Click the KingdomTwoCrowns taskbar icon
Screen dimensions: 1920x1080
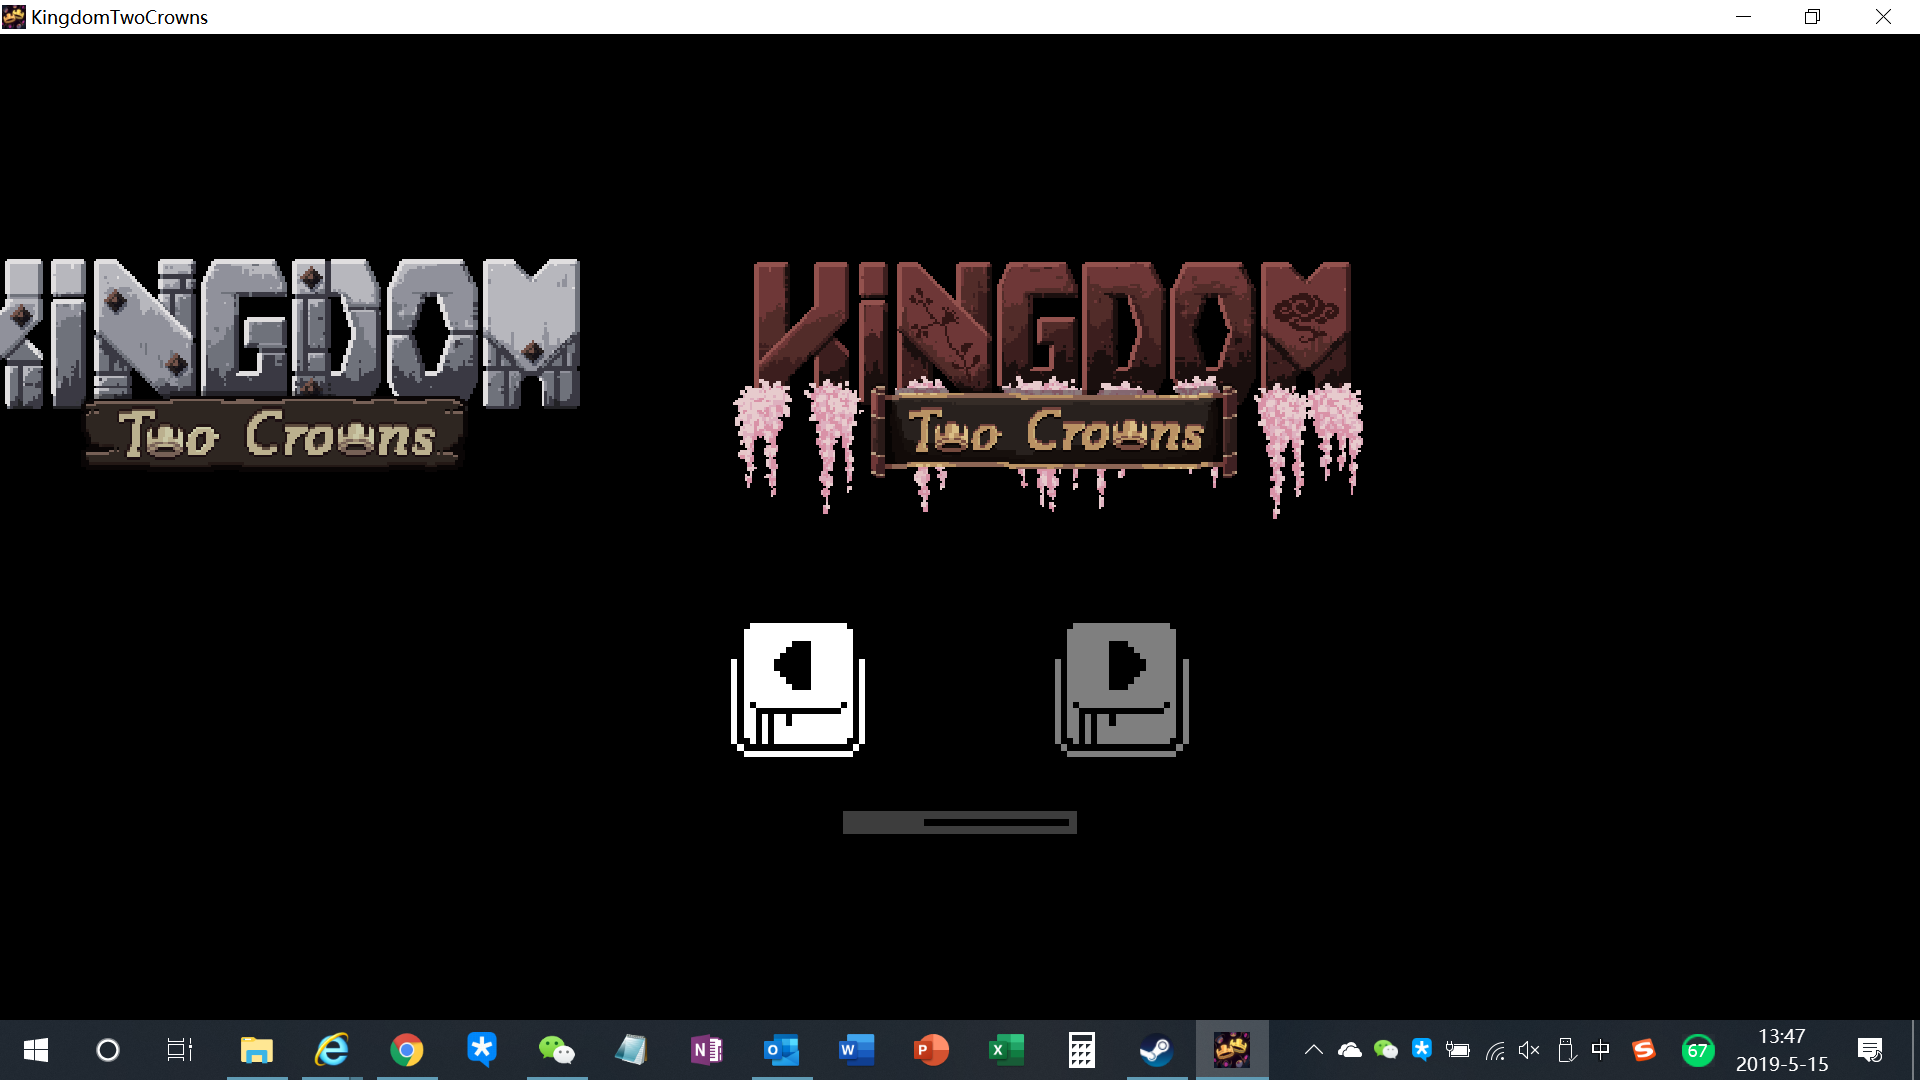coord(1232,1050)
